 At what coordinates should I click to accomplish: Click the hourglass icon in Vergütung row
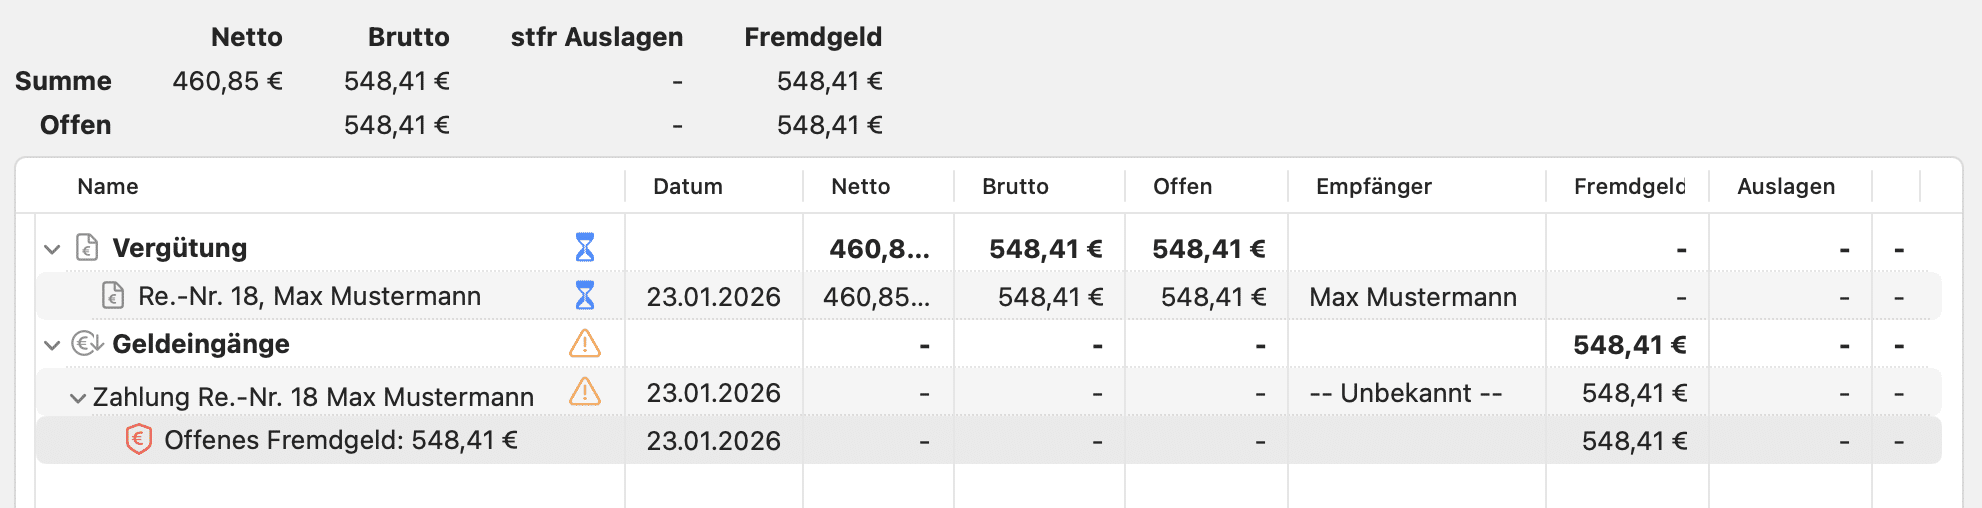pos(585,247)
